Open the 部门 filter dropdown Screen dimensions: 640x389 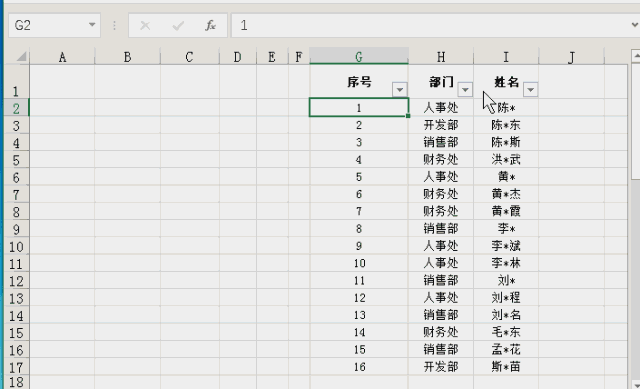(465, 89)
